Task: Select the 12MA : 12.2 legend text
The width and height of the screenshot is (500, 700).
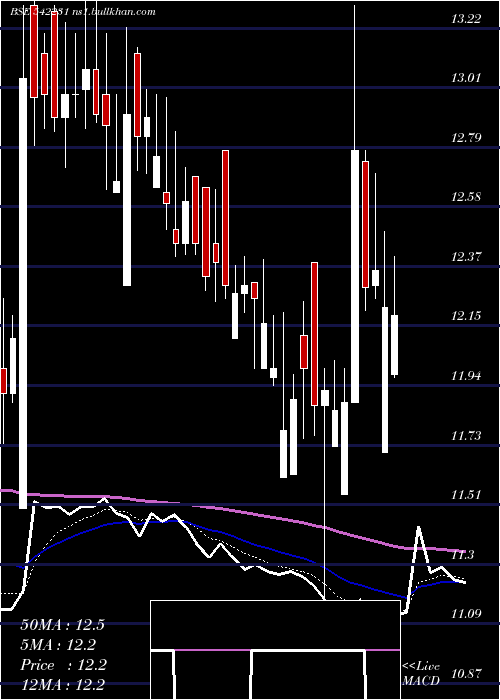Action: click(x=62, y=685)
